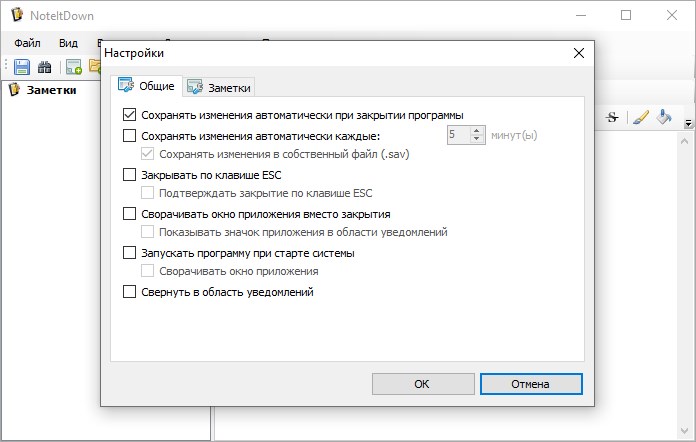Image resolution: width=696 pixels, height=442 pixels.
Task: Uncheck Сохранять изменения при закрытии программы
Action: pos(129,115)
